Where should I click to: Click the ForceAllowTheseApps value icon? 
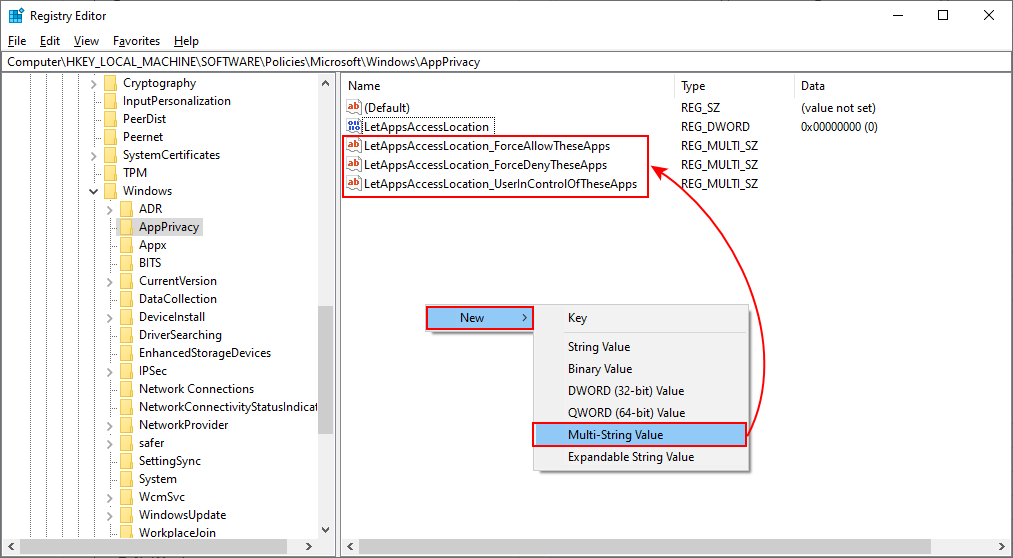tap(354, 146)
